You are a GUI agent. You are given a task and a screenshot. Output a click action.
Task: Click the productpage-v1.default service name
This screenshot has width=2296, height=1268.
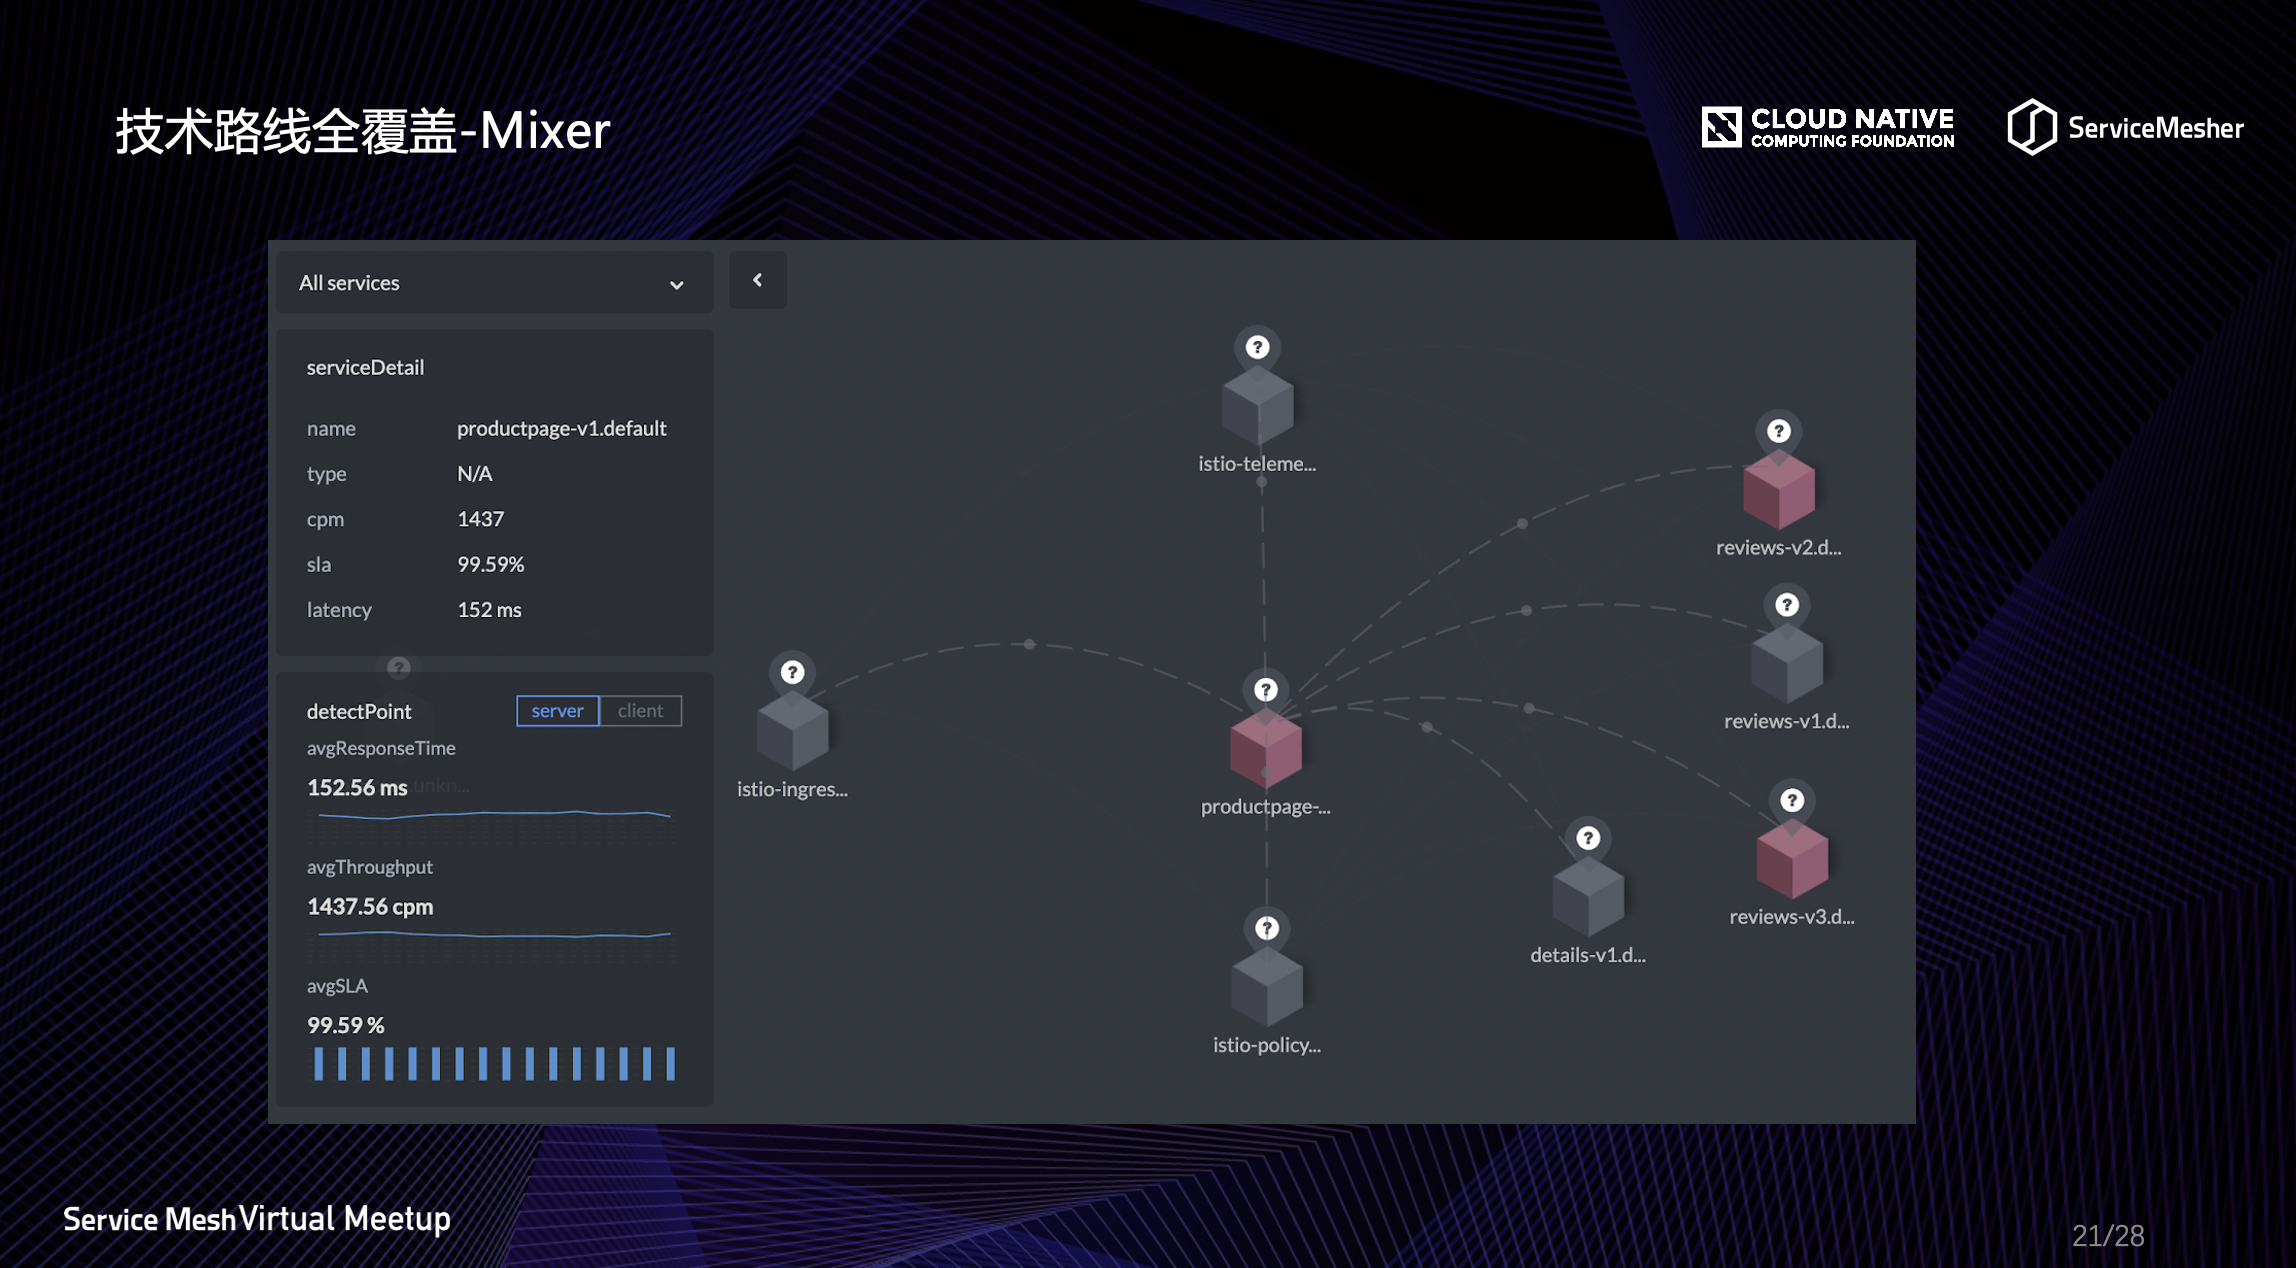[x=561, y=428]
